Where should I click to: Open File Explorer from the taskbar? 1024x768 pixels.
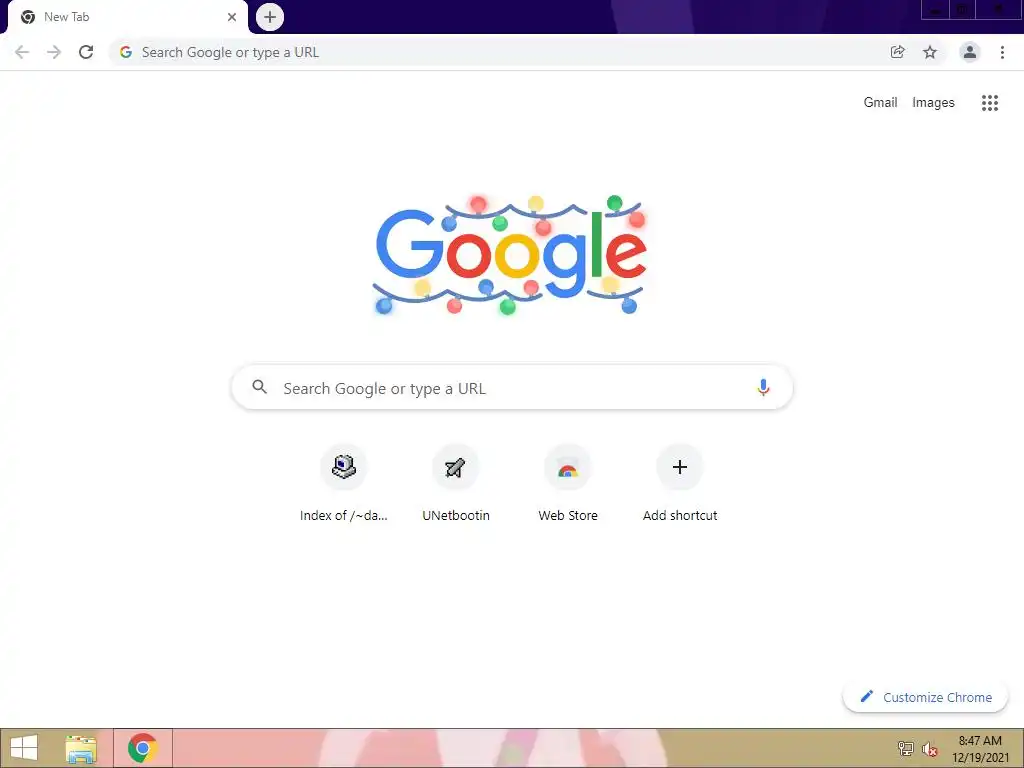tap(81, 748)
